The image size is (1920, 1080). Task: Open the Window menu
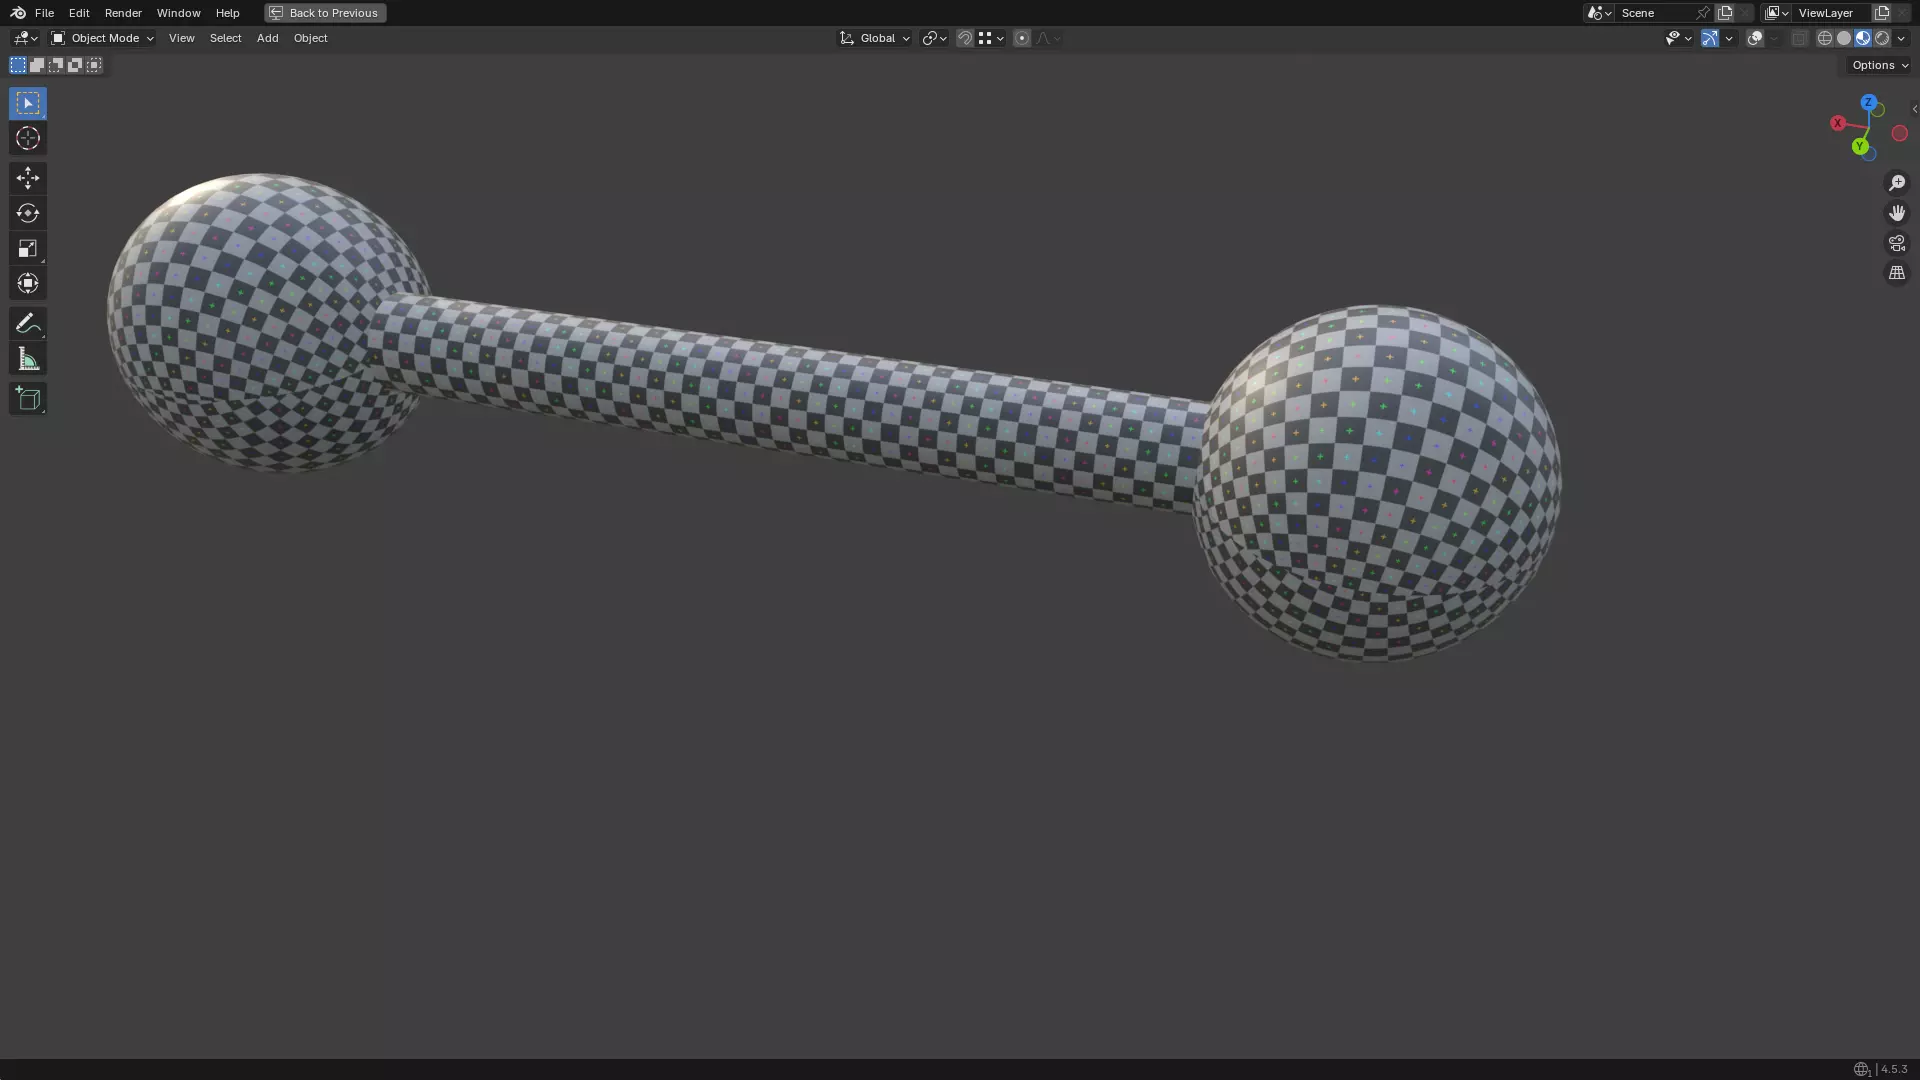(178, 13)
